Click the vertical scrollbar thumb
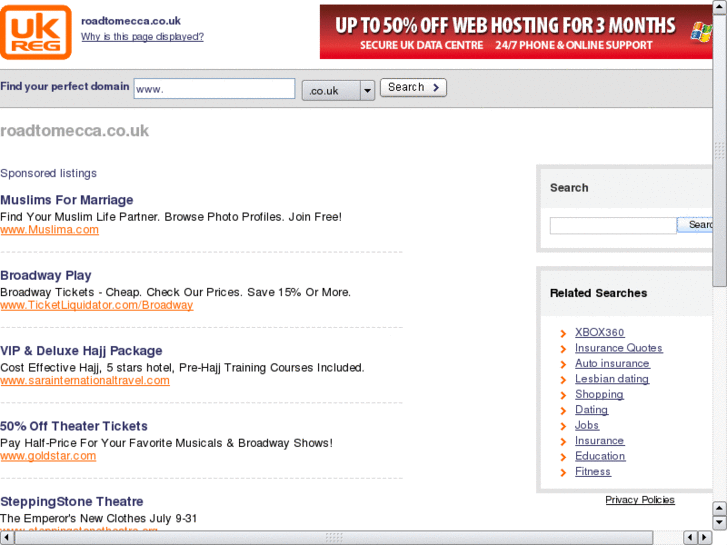Image resolution: width=727 pixels, height=545 pixels. [720, 151]
